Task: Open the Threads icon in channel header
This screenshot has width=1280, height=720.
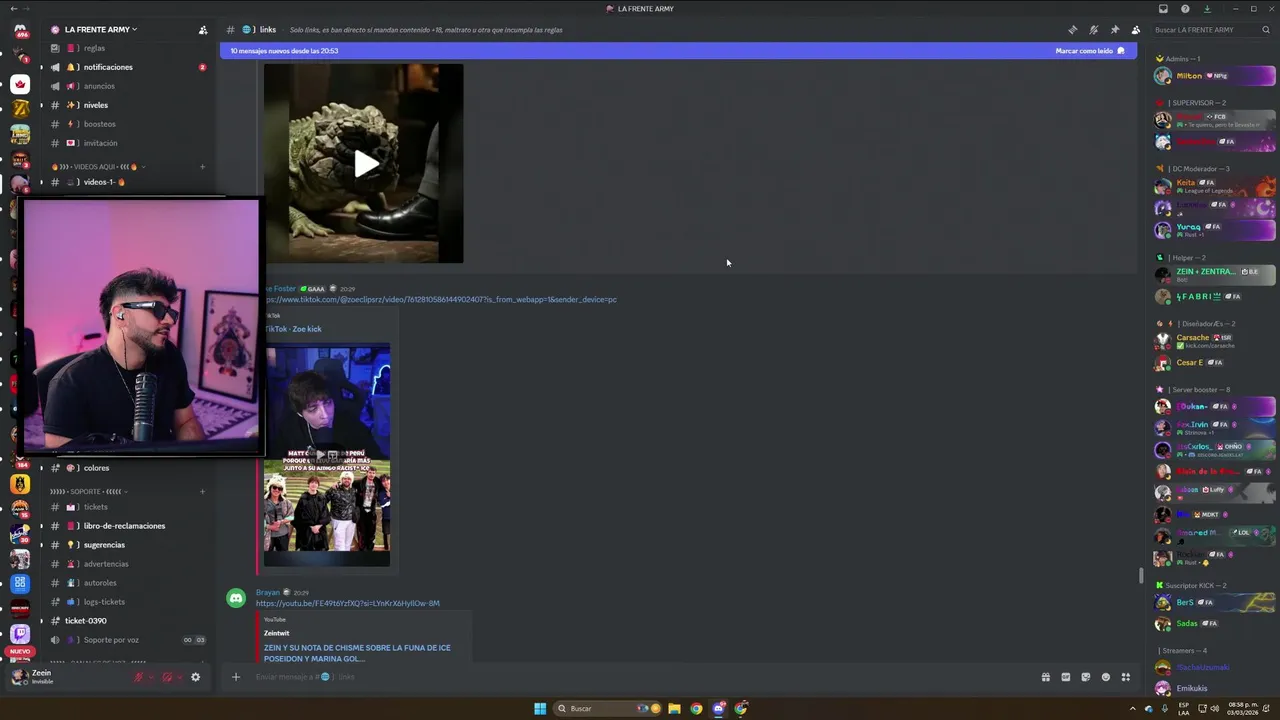Action: click(1072, 30)
